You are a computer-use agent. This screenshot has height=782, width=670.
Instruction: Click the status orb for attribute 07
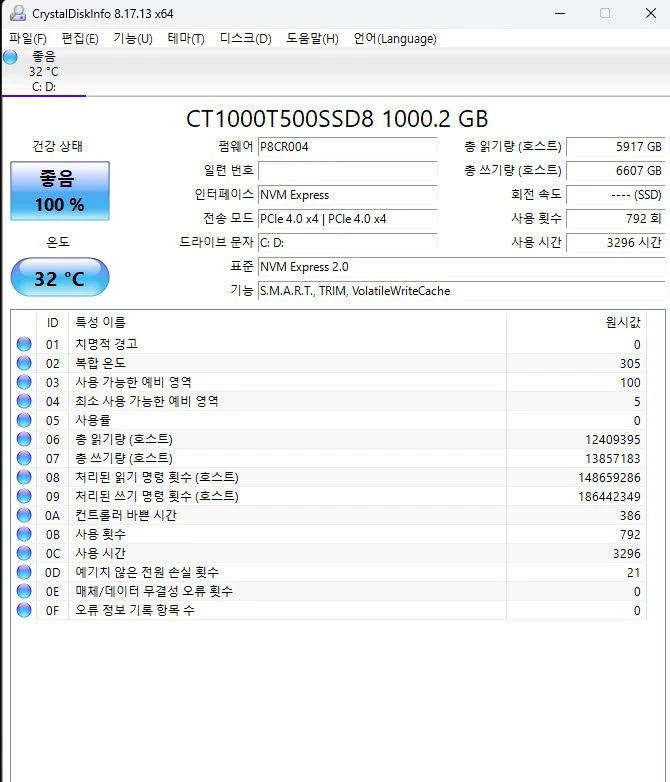point(24,458)
